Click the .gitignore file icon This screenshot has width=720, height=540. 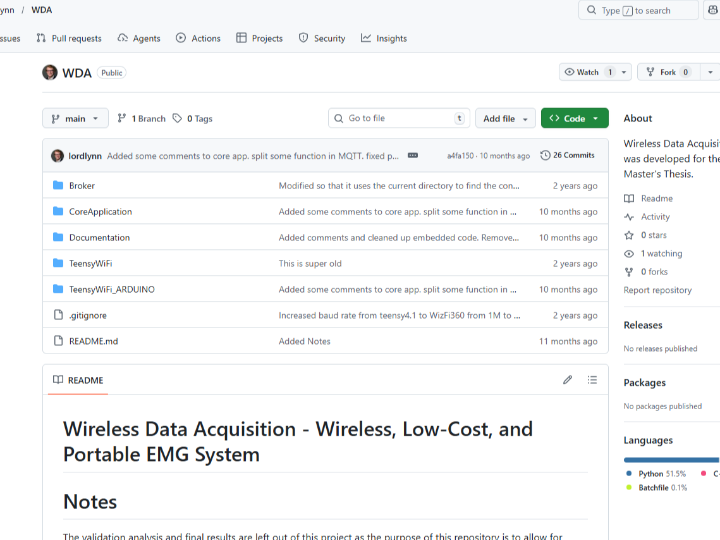58,315
